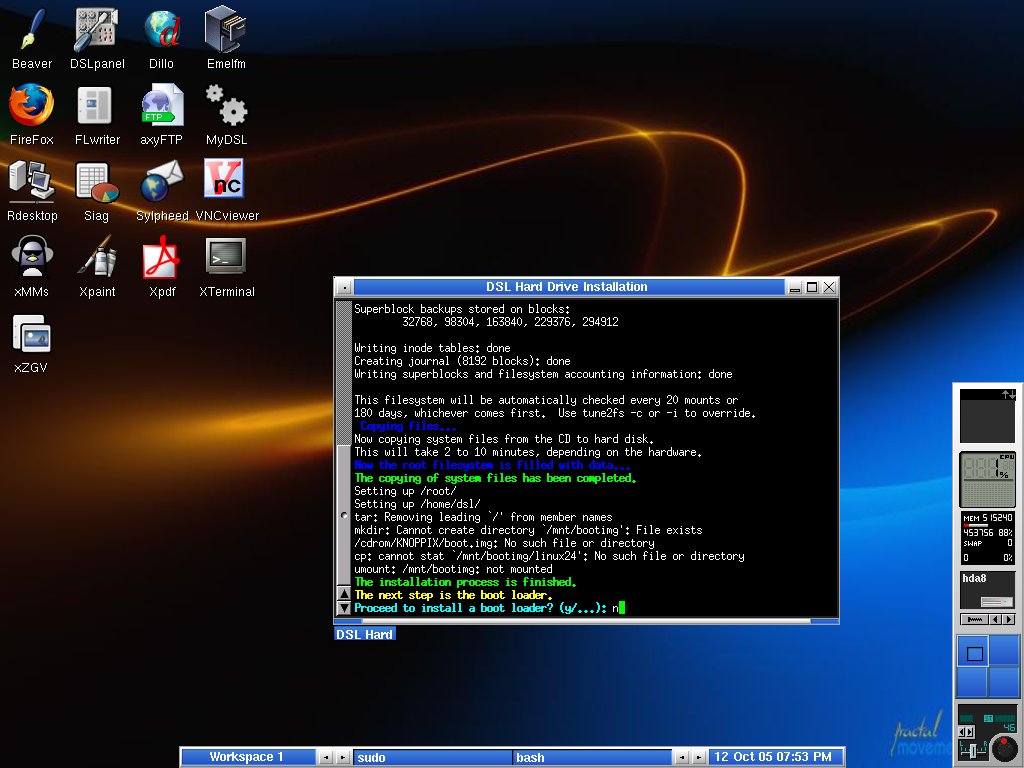
Task: Click the Workspace 1 button in taskbar
Action: (x=248, y=757)
